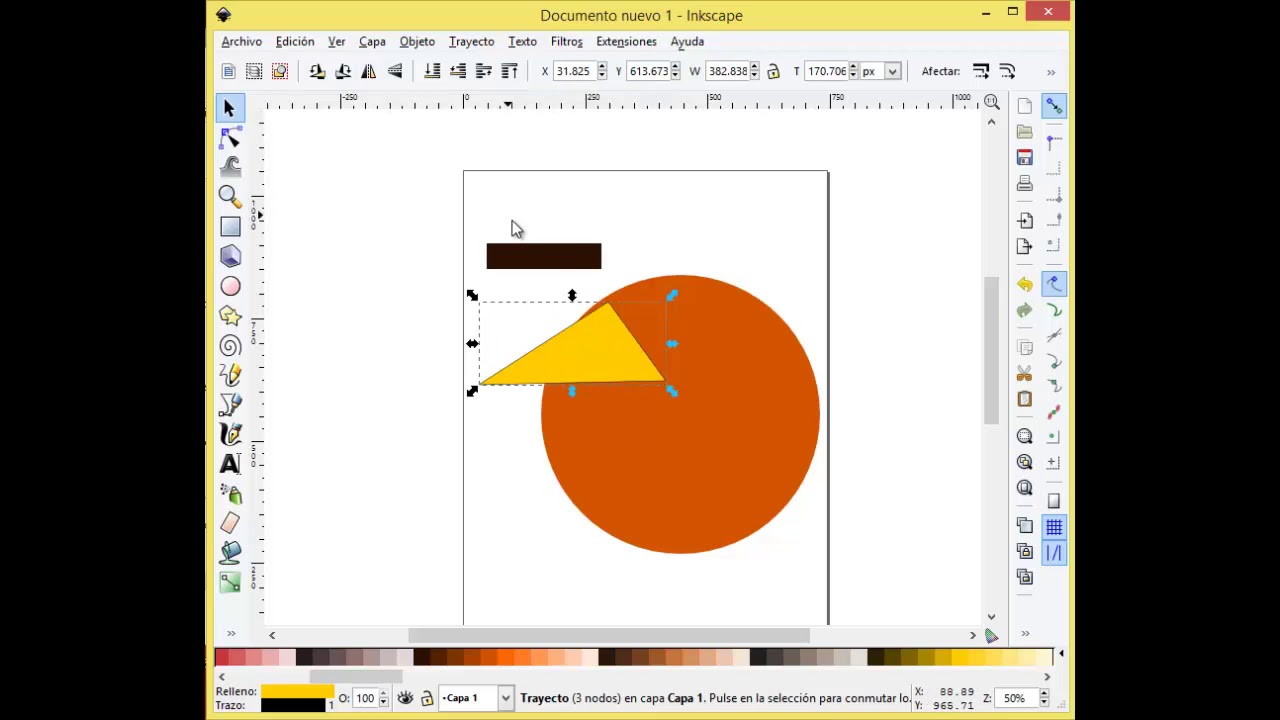Image resolution: width=1280 pixels, height=720 pixels.
Task: Open the Extensiones menu
Action: 626,42
